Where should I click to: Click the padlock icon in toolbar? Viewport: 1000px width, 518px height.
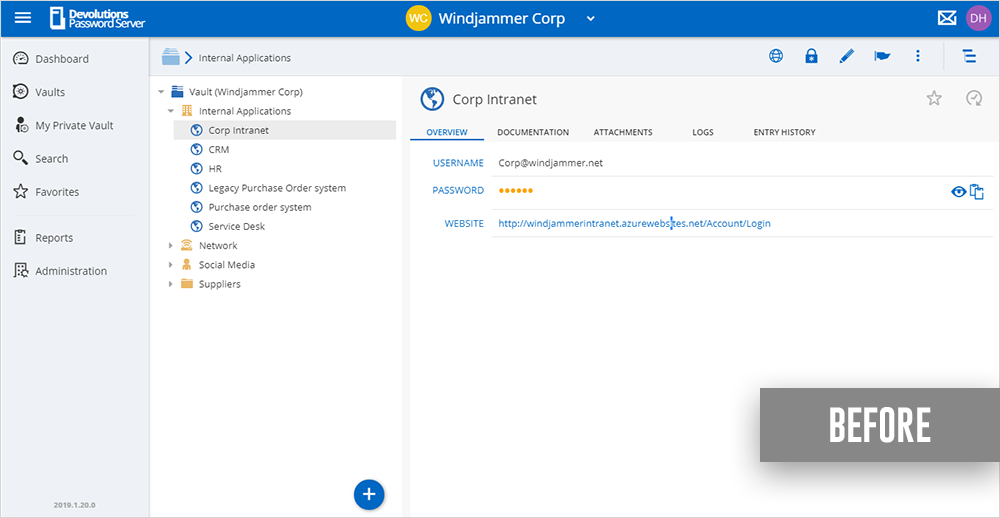[811, 56]
